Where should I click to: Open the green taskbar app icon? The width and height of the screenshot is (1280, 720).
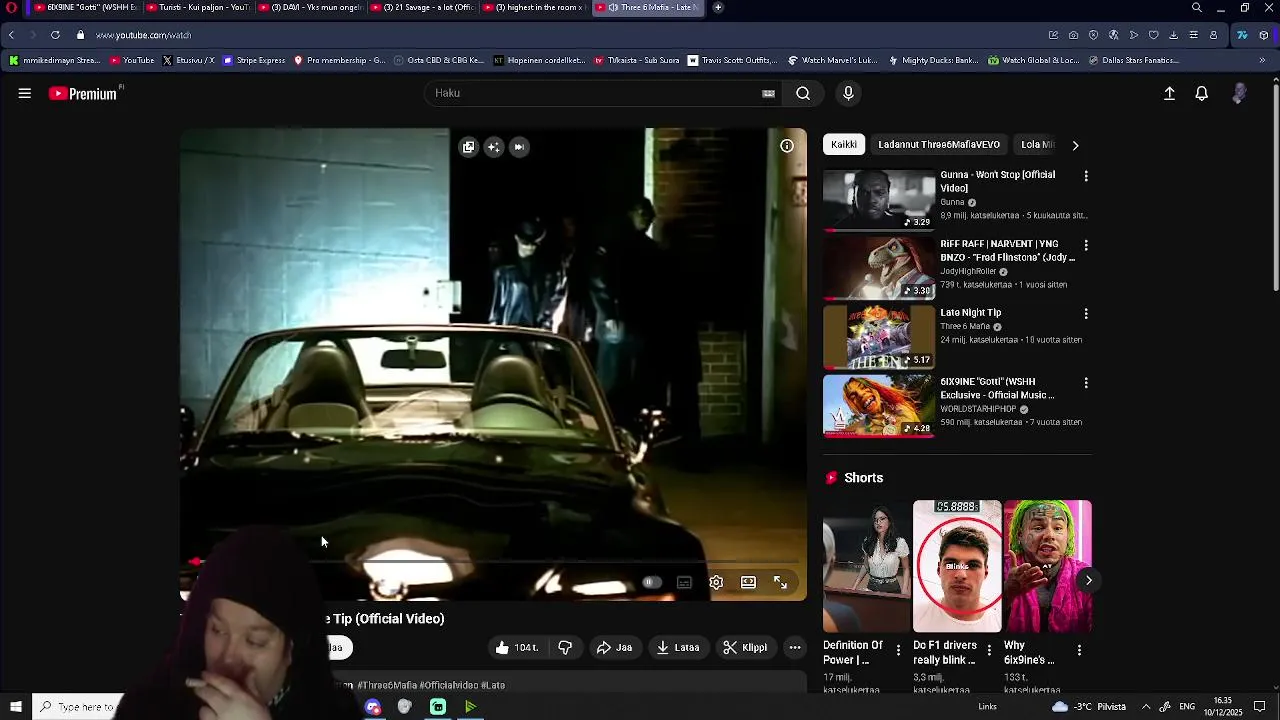point(438,707)
